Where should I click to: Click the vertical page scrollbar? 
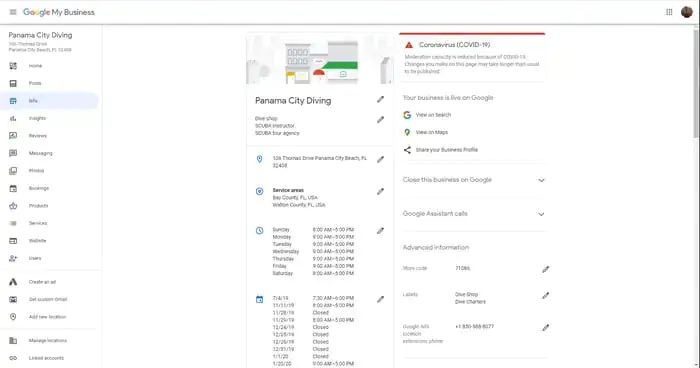pos(696,83)
